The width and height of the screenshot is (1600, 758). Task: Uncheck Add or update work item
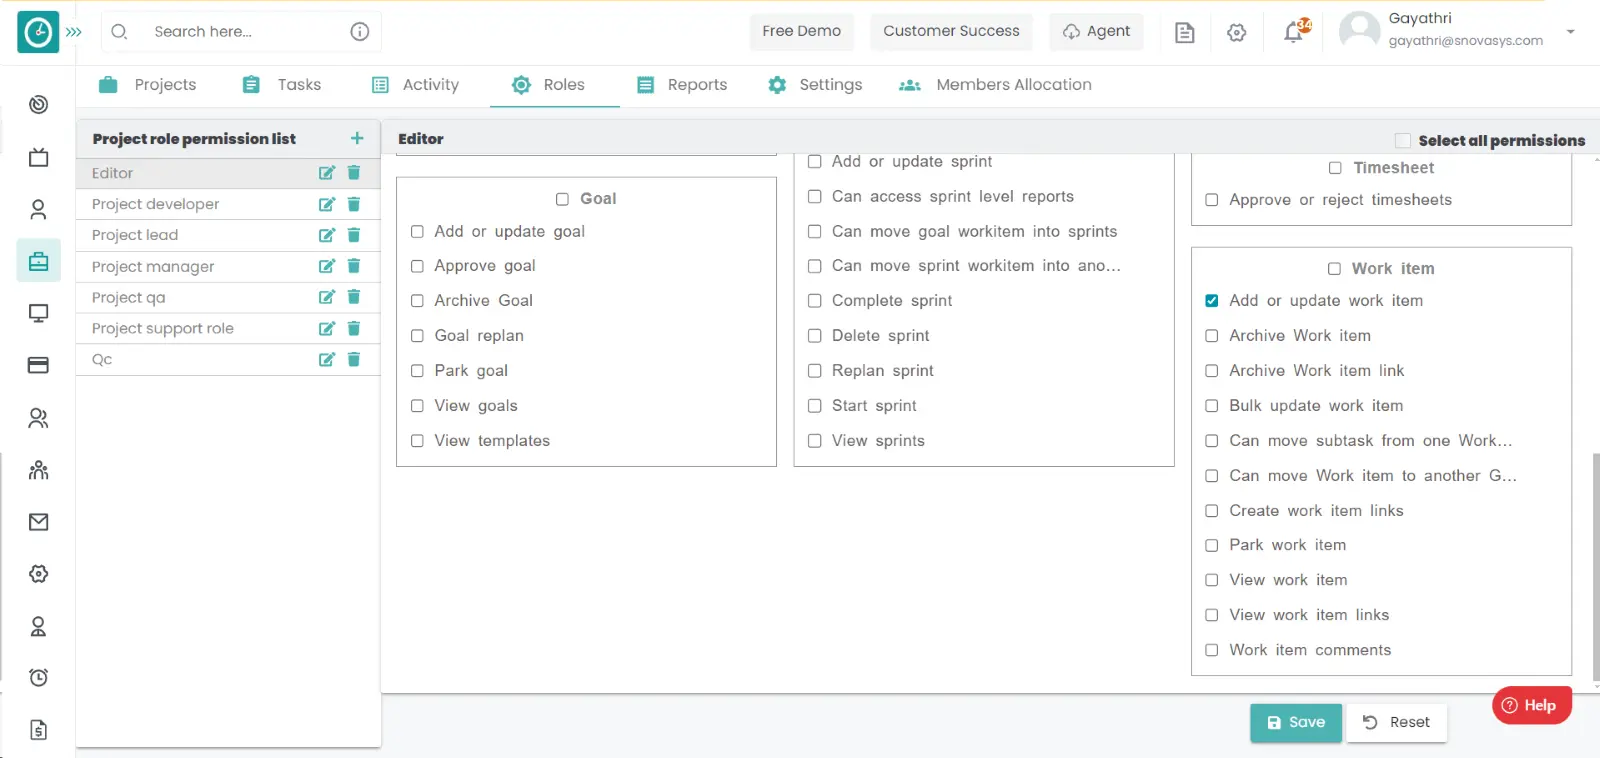tap(1211, 301)
